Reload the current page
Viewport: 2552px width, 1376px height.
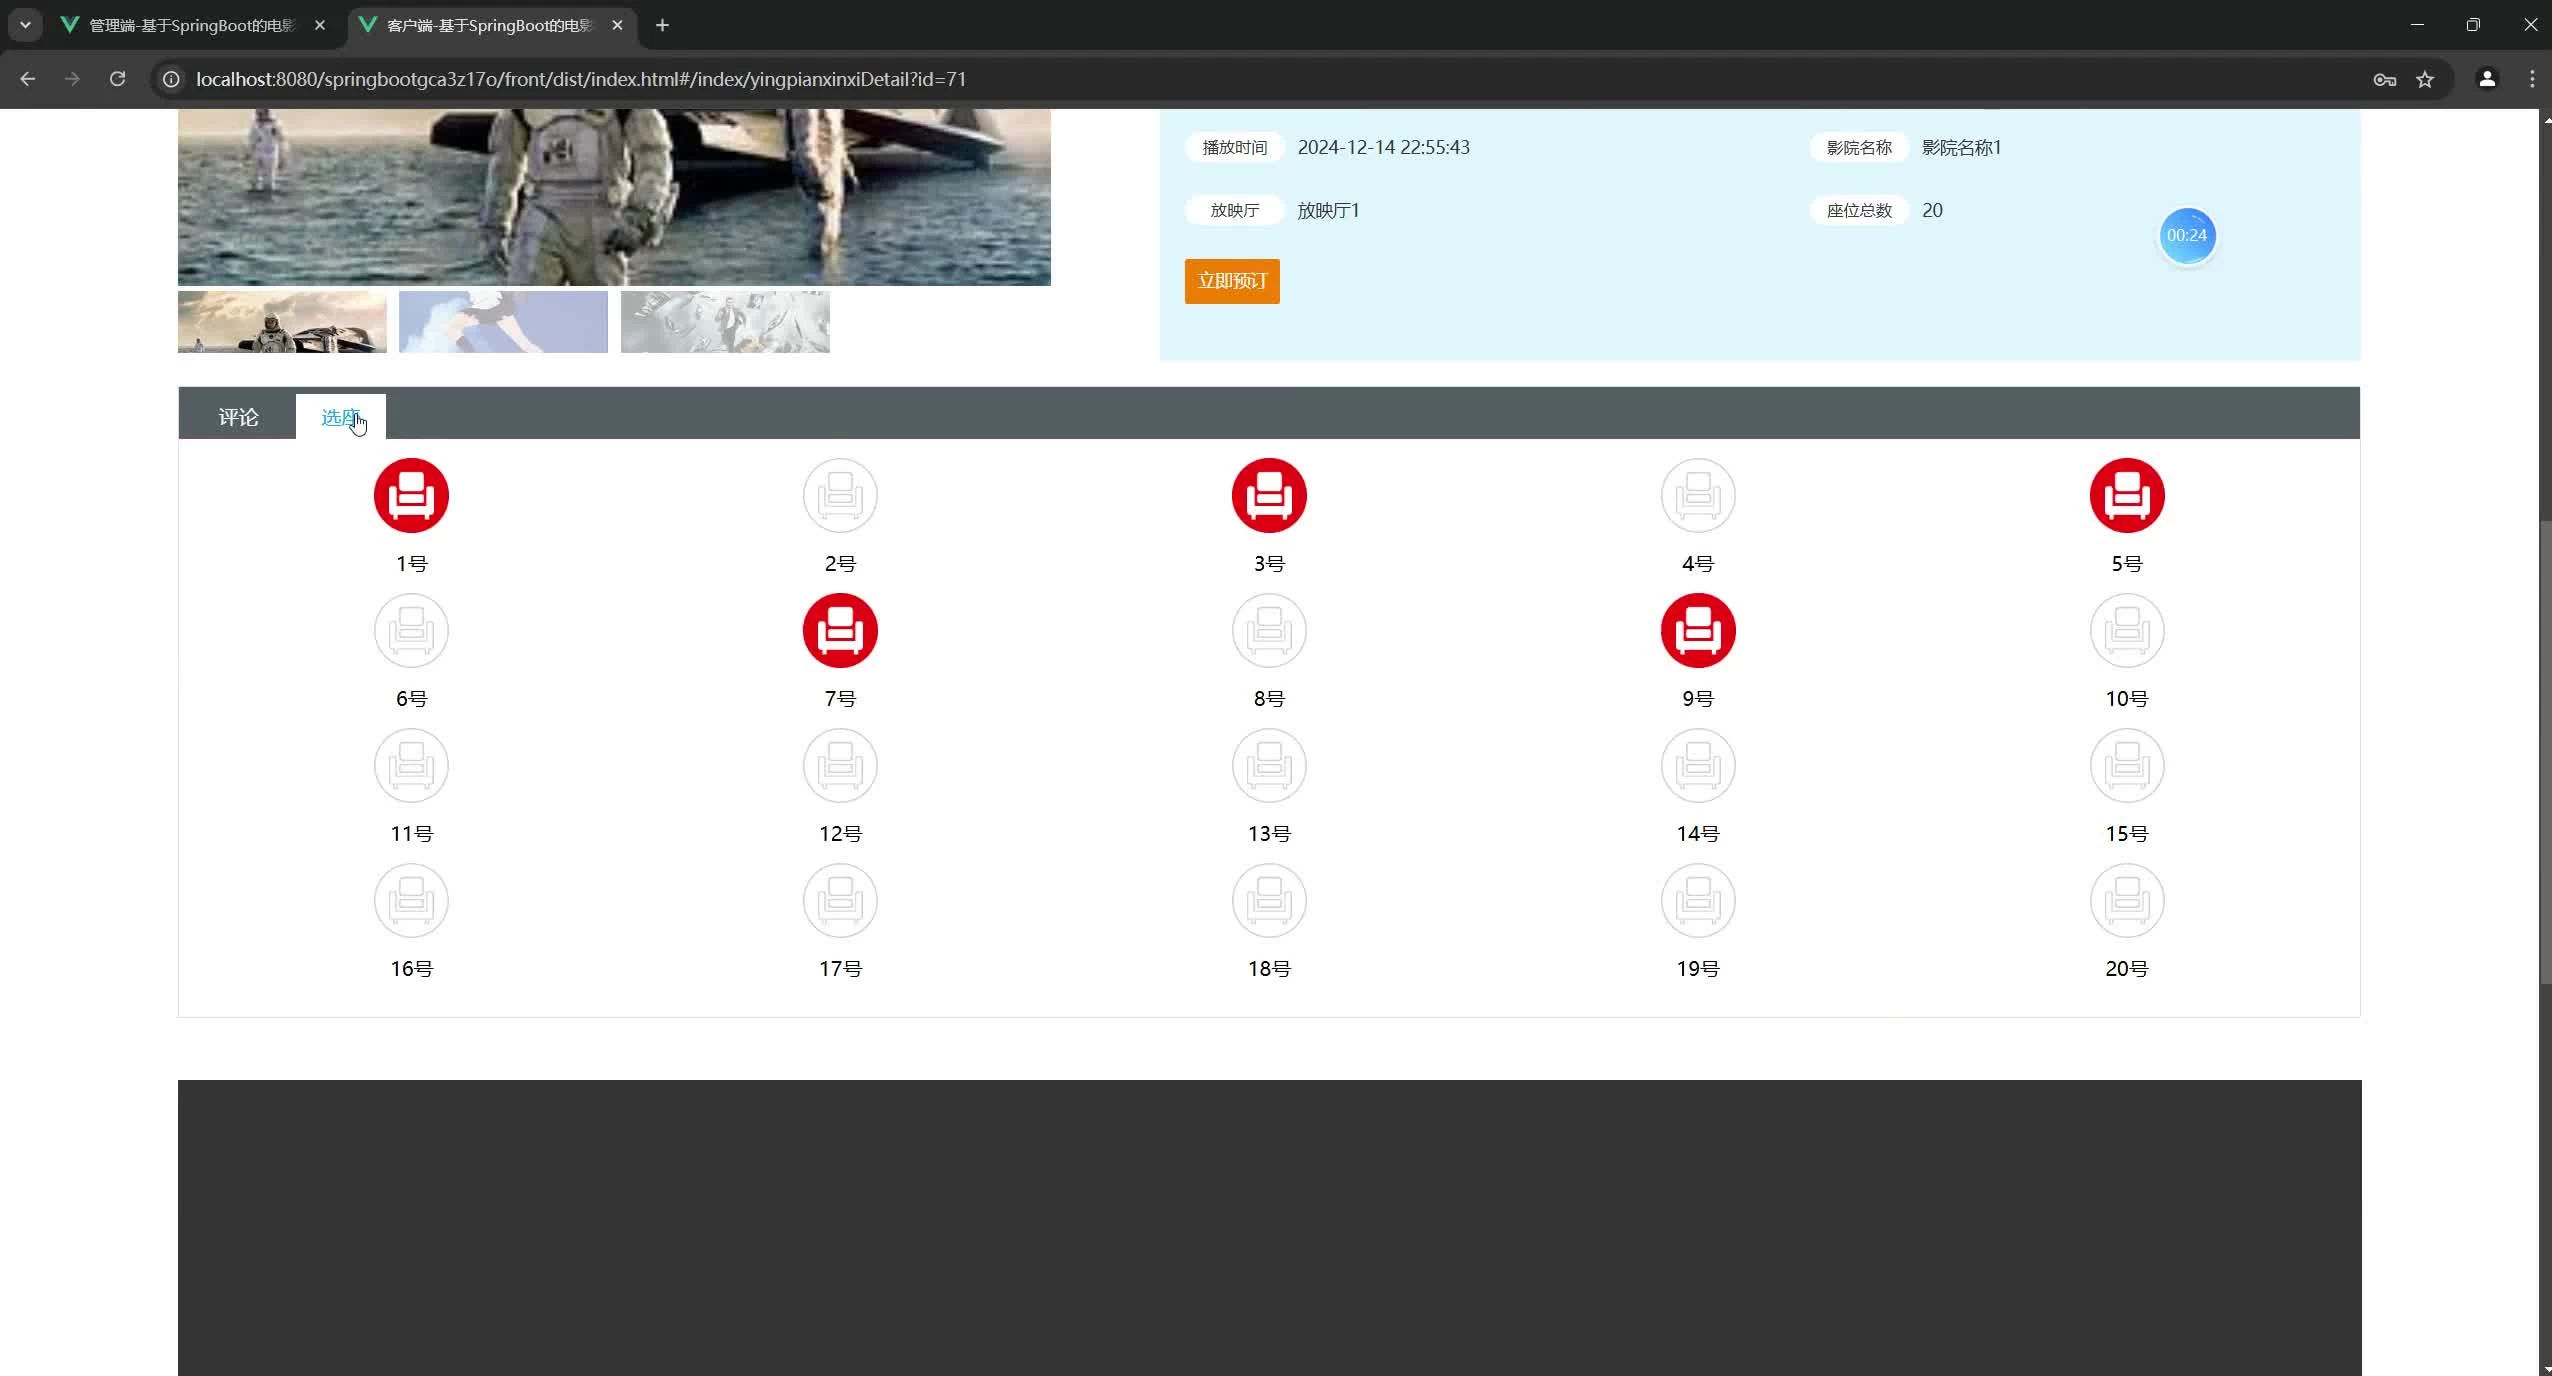tap(117, 79)
